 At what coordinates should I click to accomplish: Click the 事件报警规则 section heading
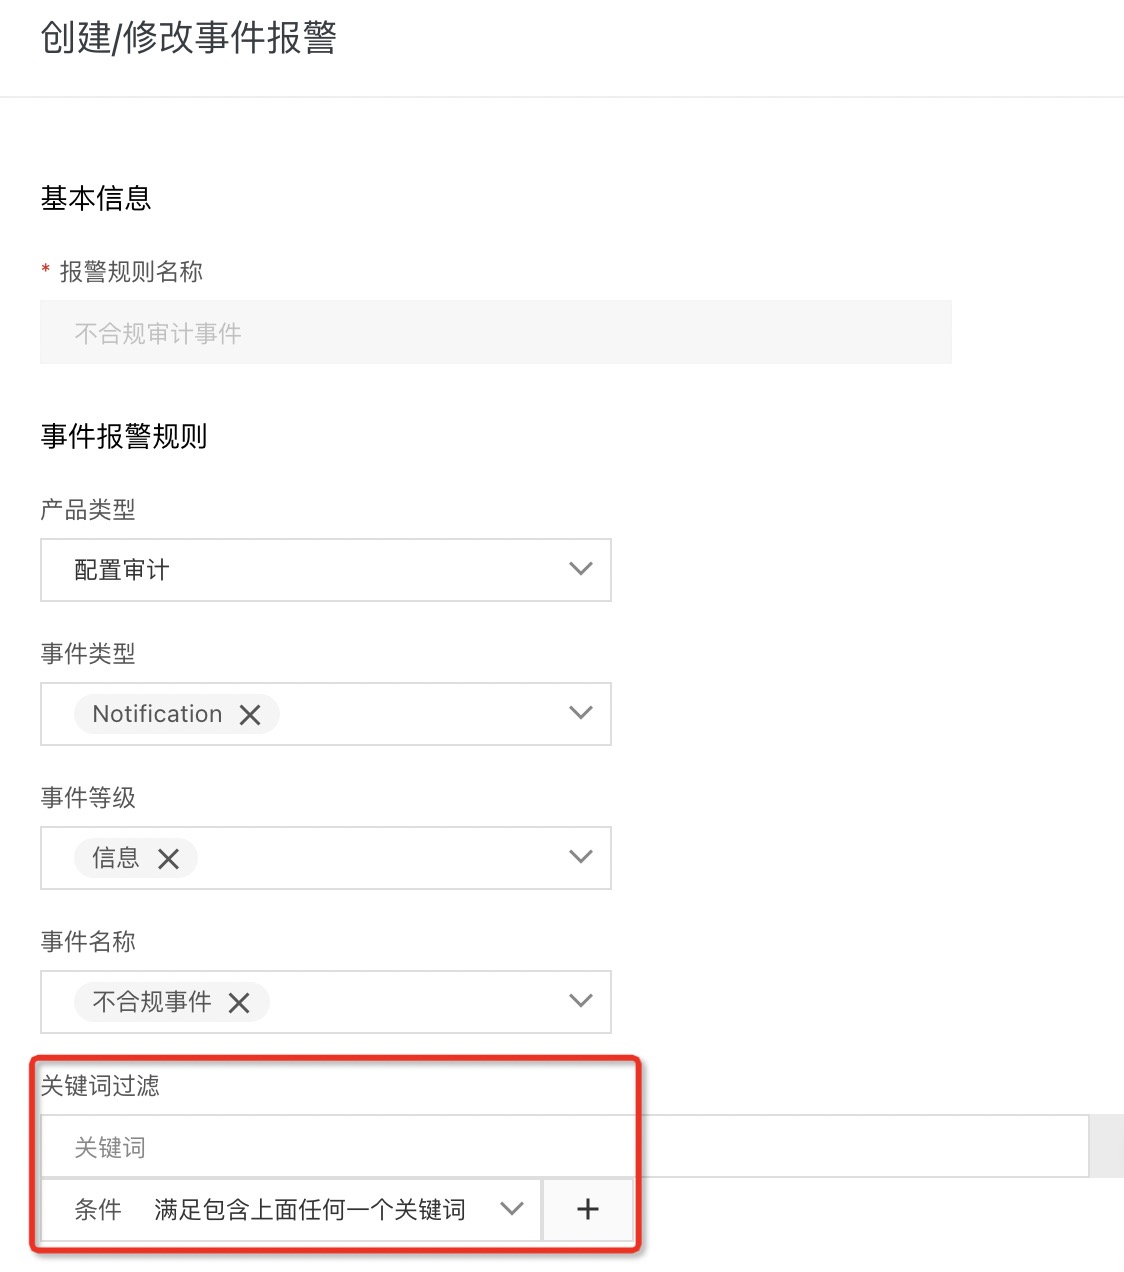pos(124,436)
